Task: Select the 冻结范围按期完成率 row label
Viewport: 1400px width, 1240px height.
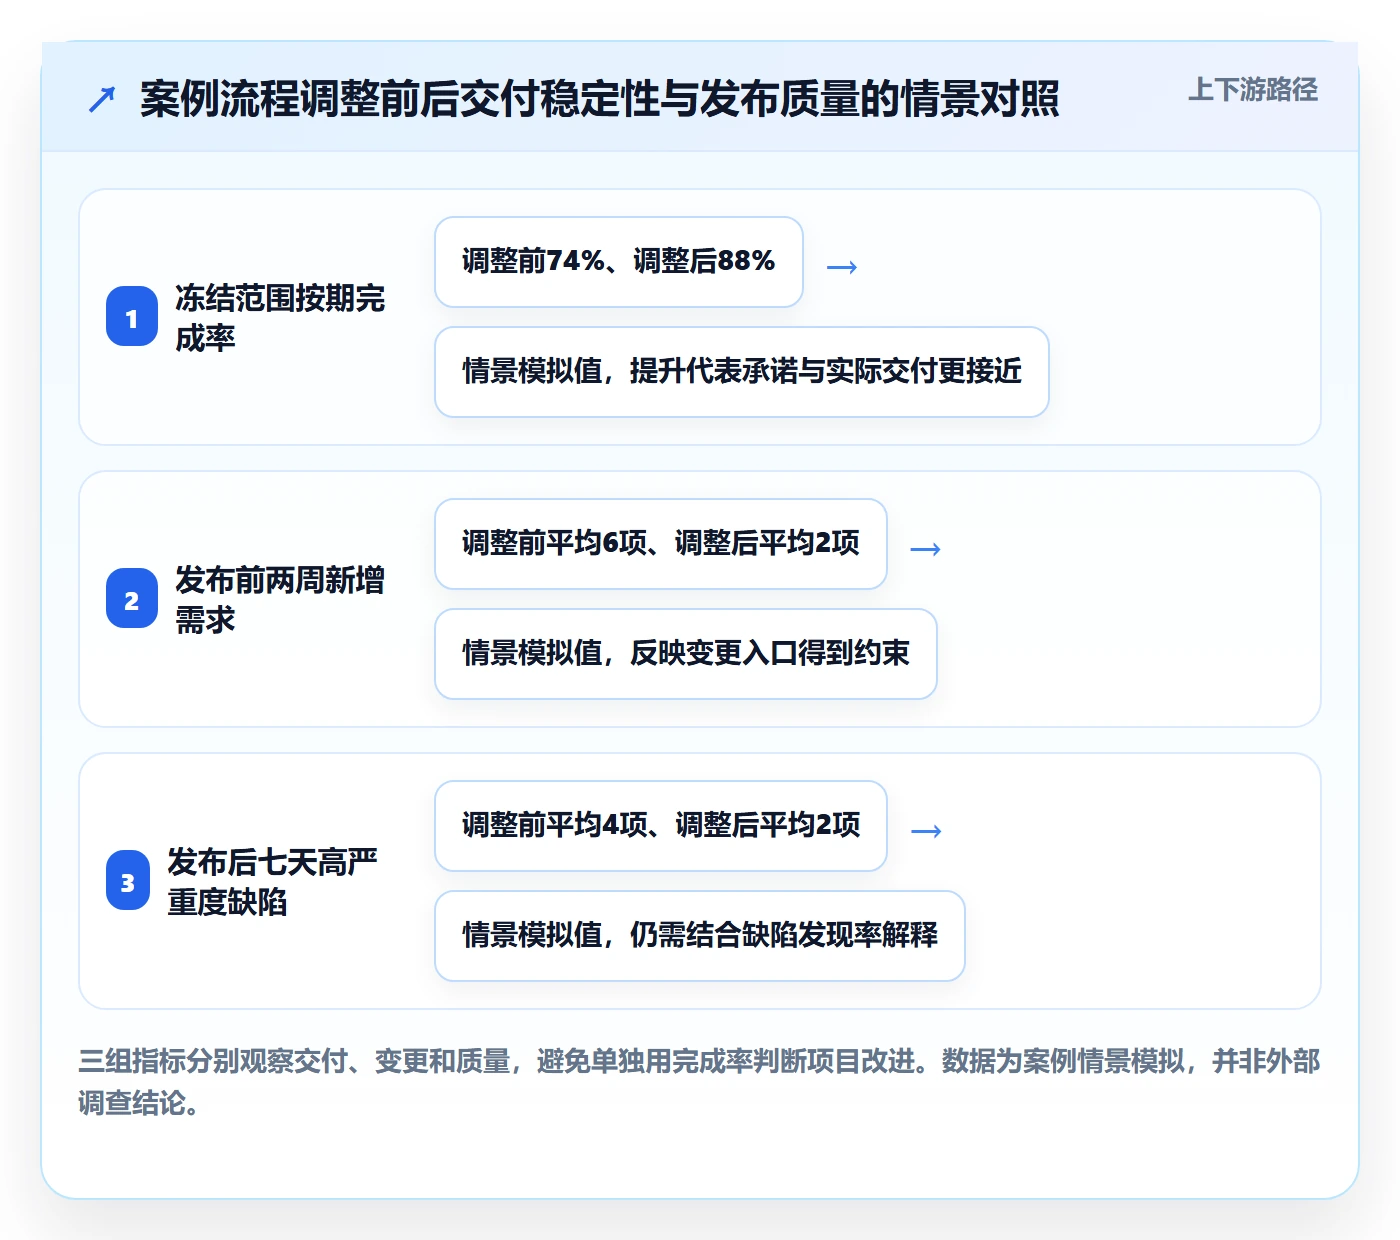Action: click(x=280, y=317)
